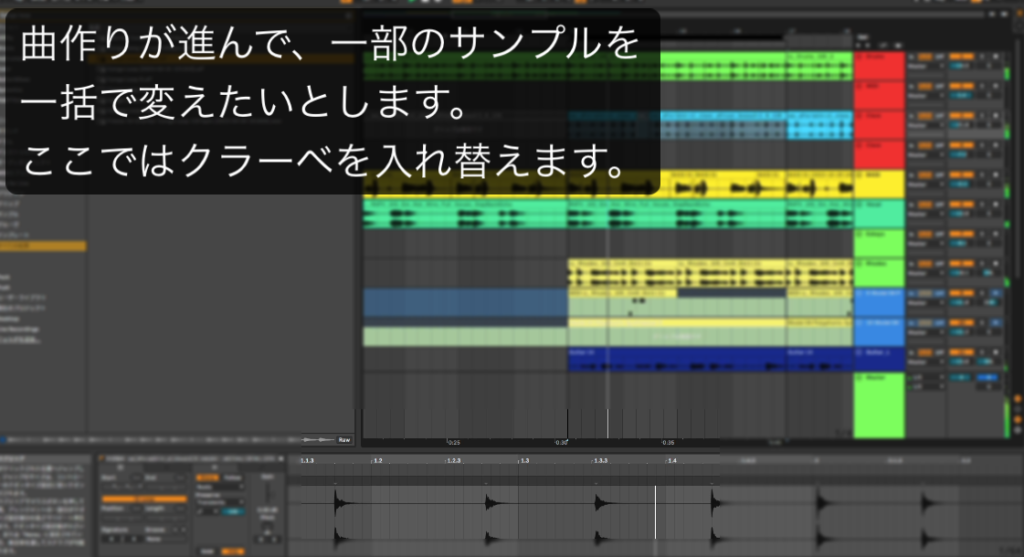The image size is (1024, 557).
Task: Click the preview waveform icon beside Raw
Action: point(320,439)
